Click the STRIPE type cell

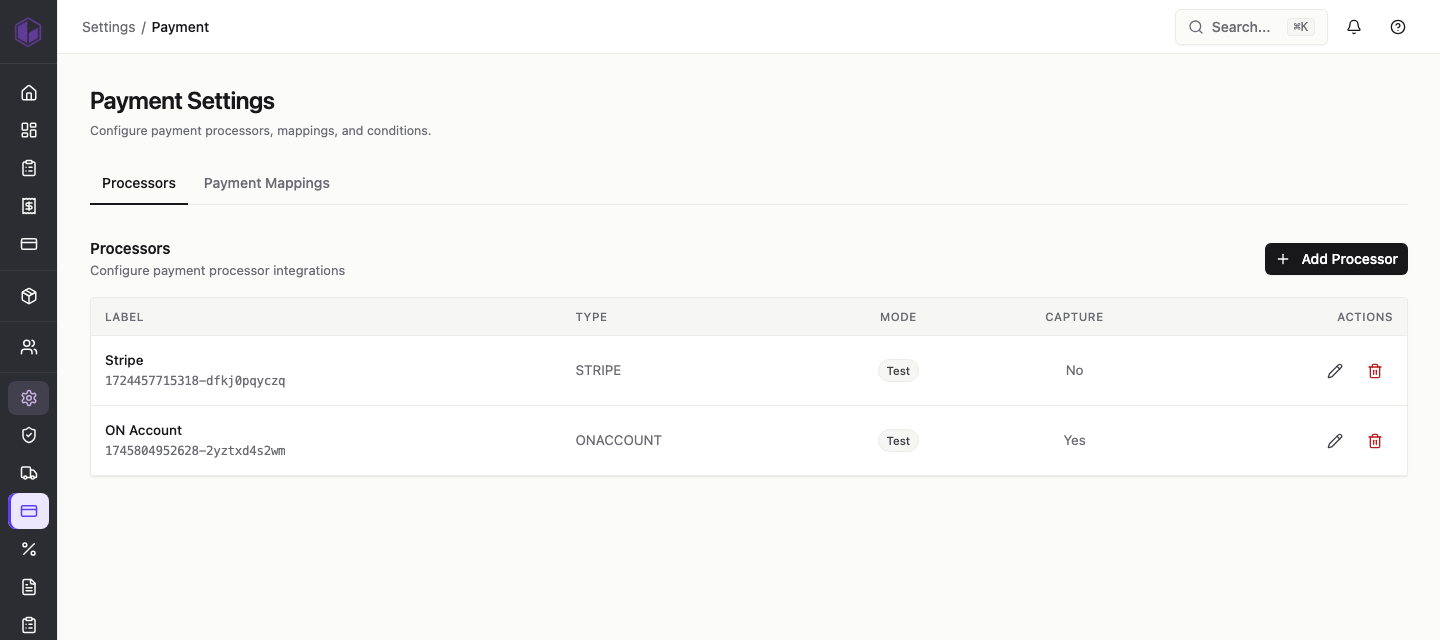598,370
